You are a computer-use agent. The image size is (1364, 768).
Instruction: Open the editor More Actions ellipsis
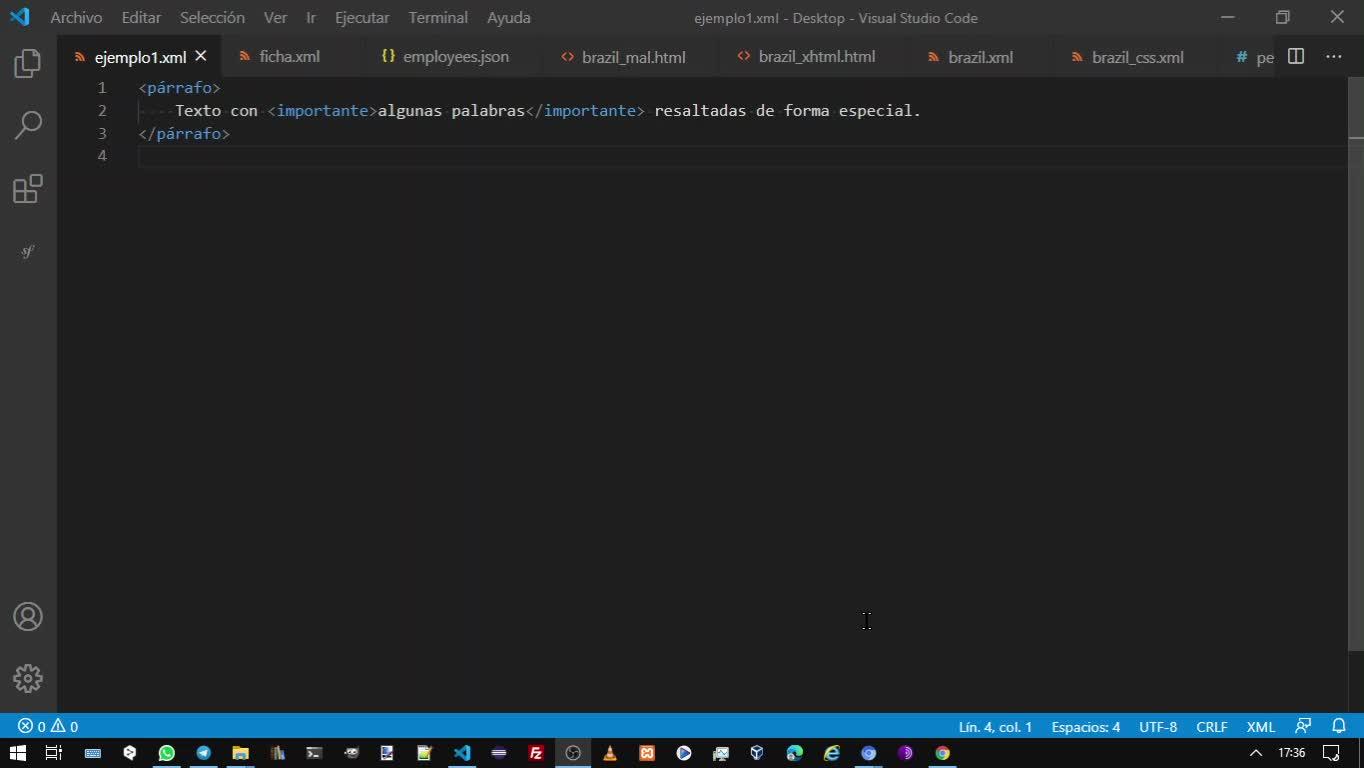1334,57
